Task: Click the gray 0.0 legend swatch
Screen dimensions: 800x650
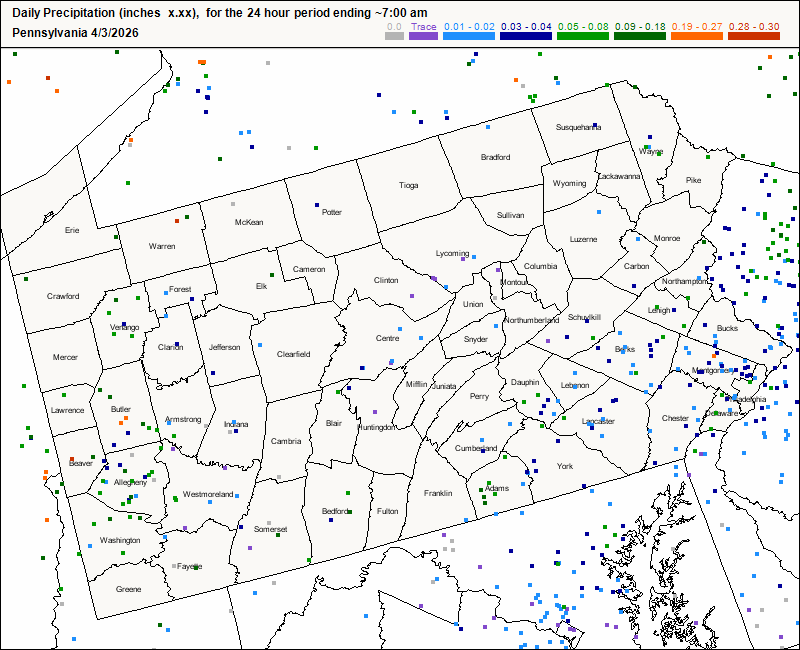Action: pos(395,36)
